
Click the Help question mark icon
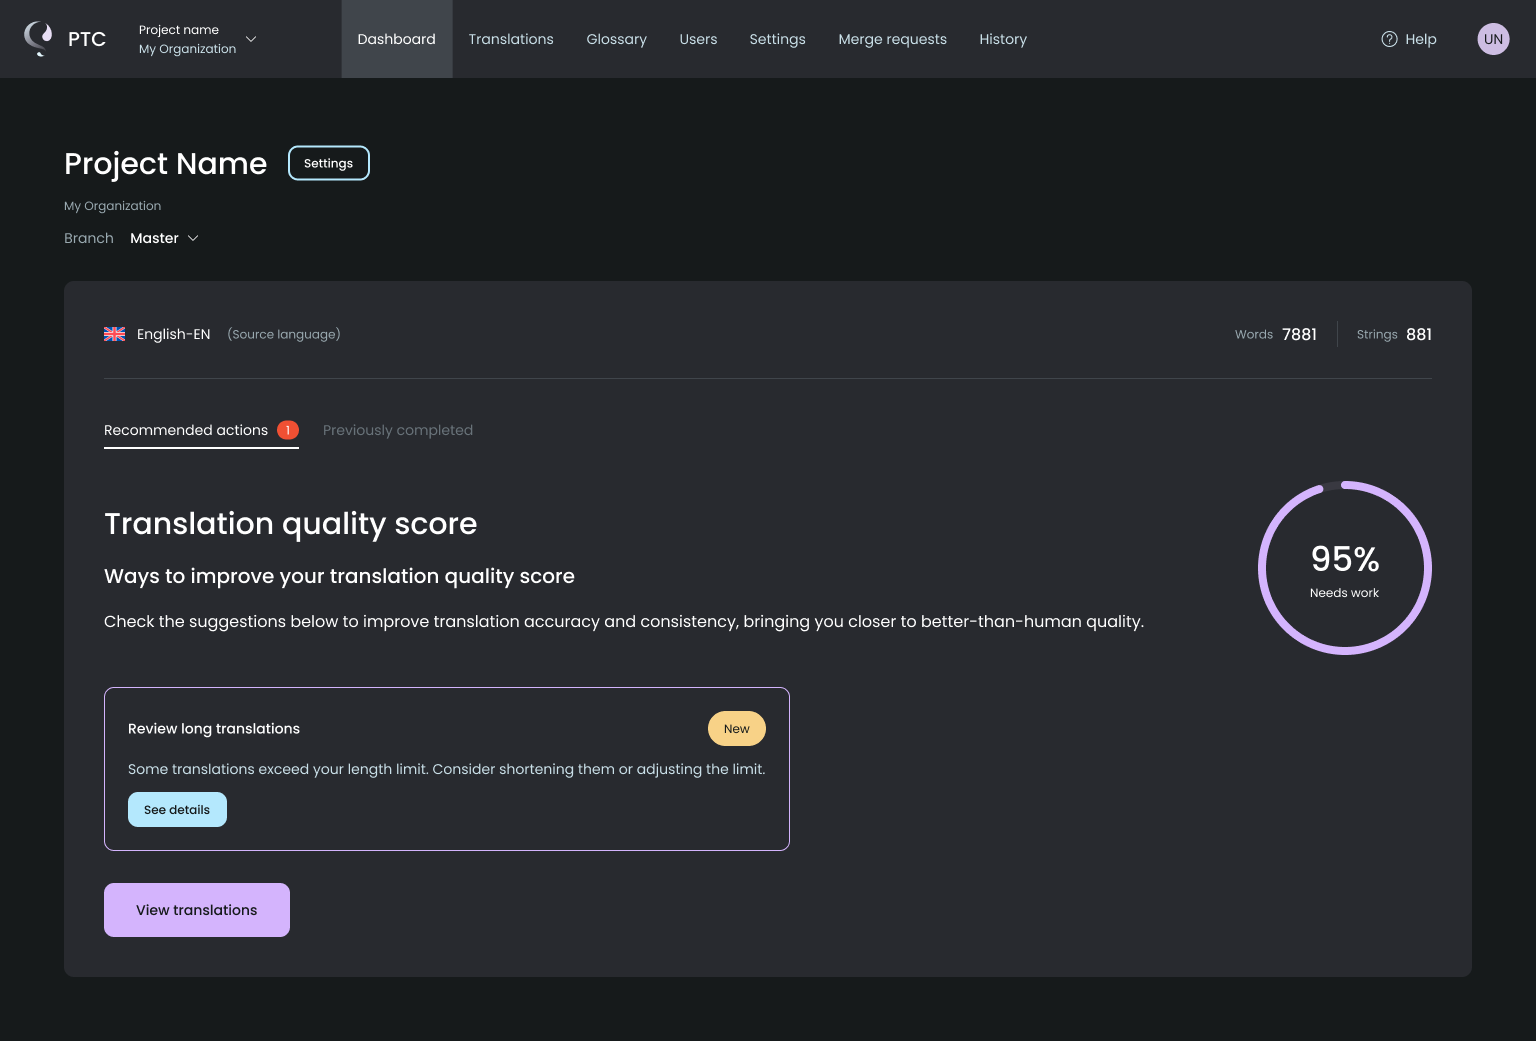tap(1389, 39)
